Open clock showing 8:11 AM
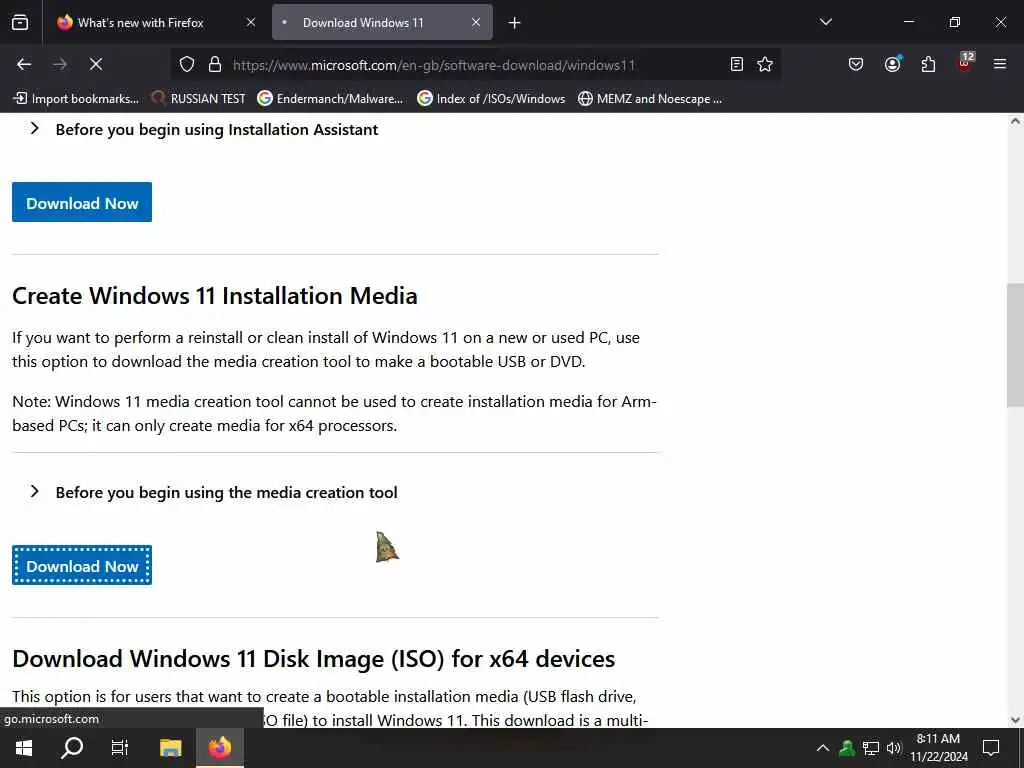1024x768 pixels. pyautogui.click(x=938, y=748)
